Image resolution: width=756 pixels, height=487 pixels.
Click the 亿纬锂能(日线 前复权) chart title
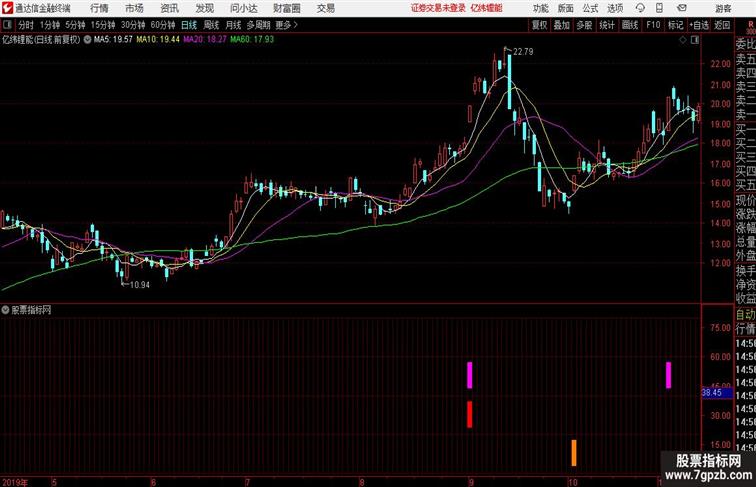coord(41,40)
